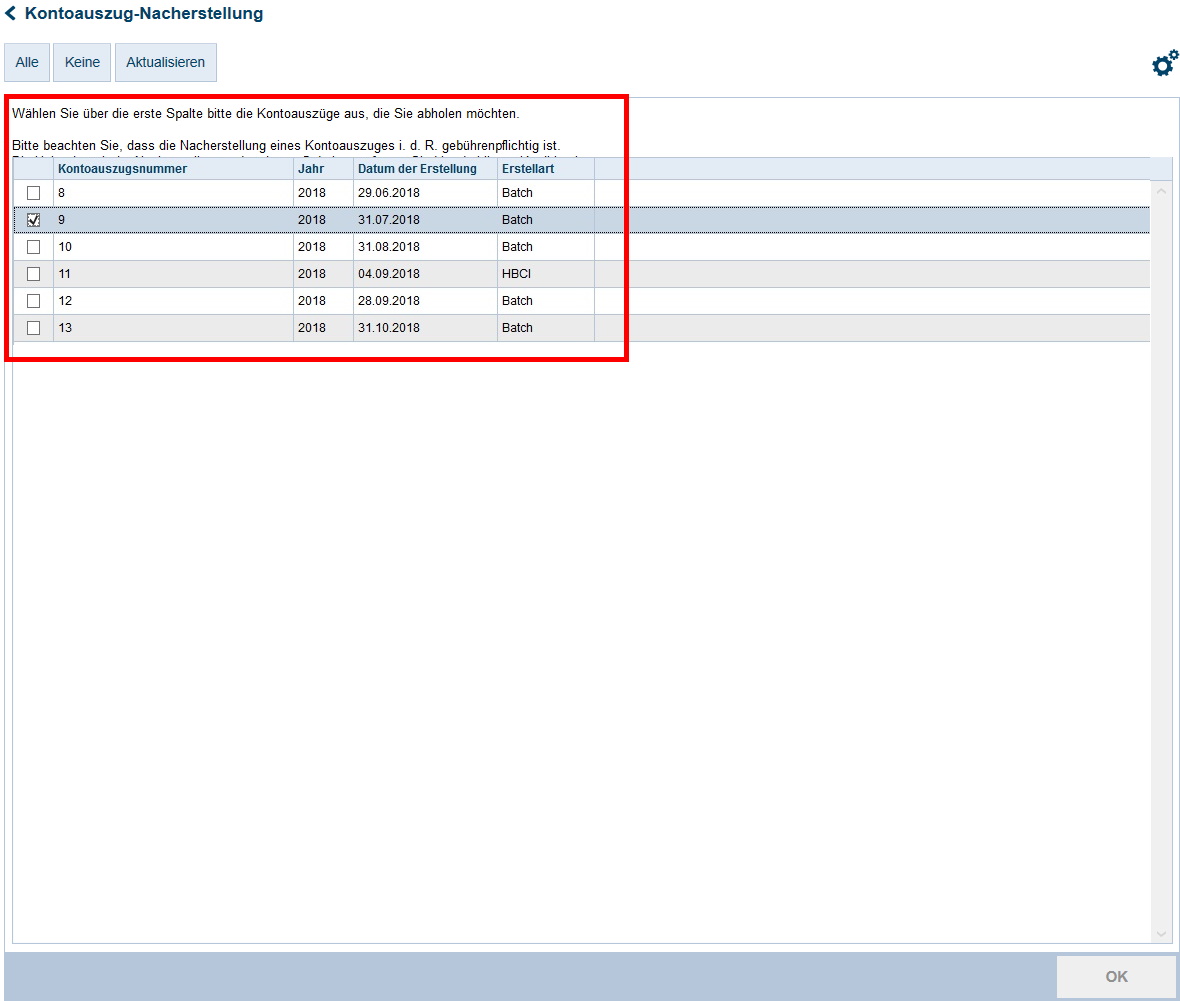Select the checkbox for statement number 12

pyautogui.click(x=33, y=301)
